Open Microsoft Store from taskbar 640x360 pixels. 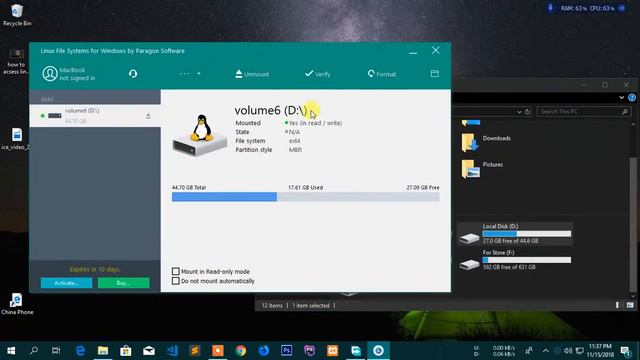click(126, 351)
